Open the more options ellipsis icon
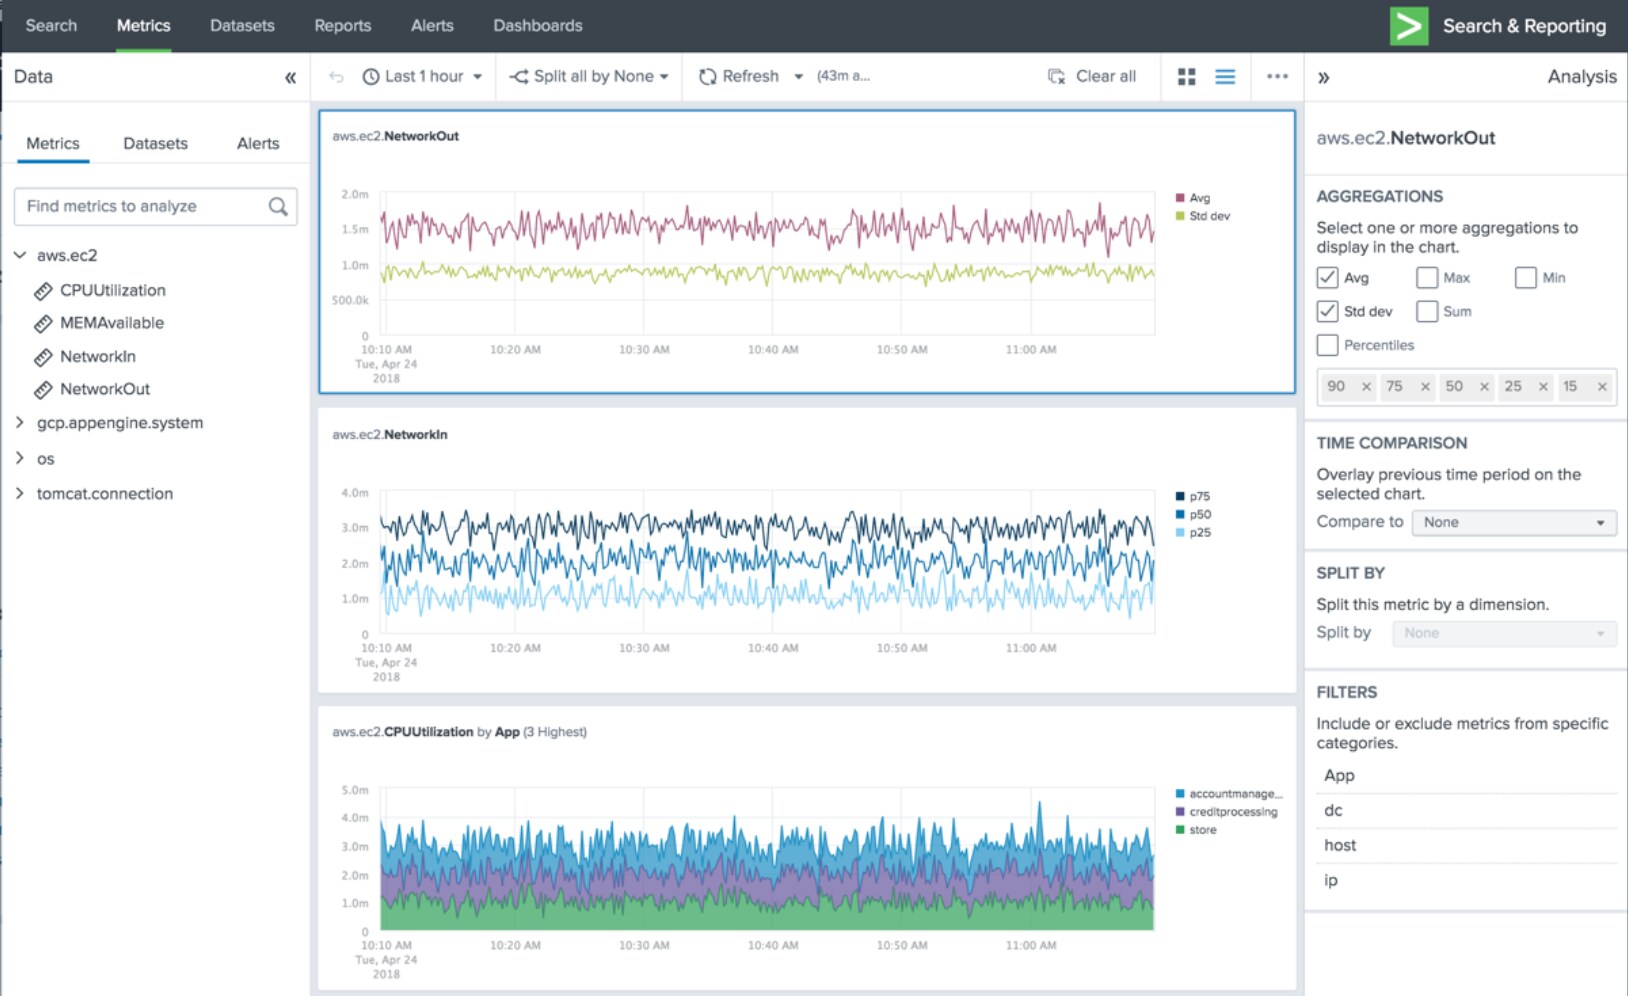This screenshot has width=1628, height=996. (1277, 76)
